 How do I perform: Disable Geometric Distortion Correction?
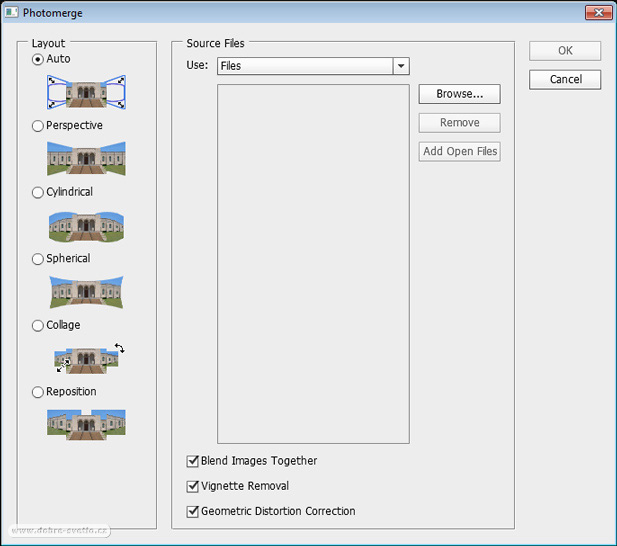(x=192, y=511)
